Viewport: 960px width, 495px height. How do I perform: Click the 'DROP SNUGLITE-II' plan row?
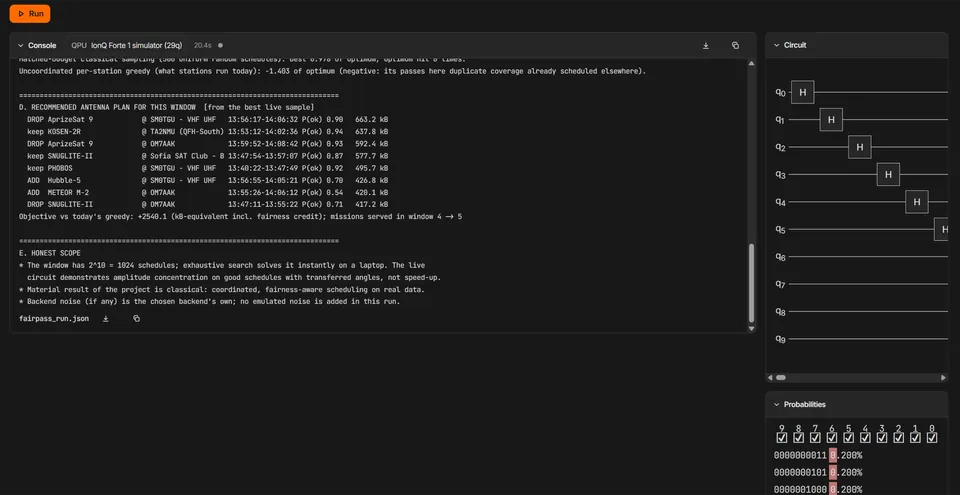[208, 205]
